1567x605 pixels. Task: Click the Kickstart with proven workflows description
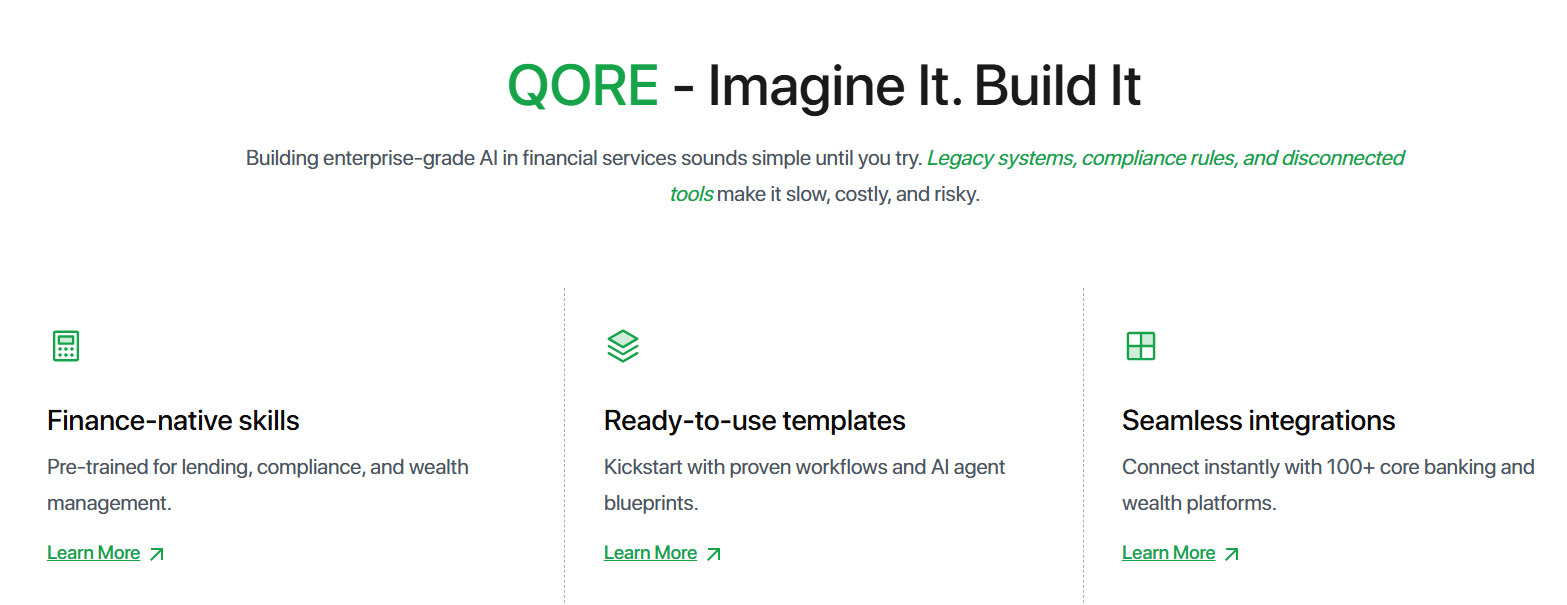804,484
